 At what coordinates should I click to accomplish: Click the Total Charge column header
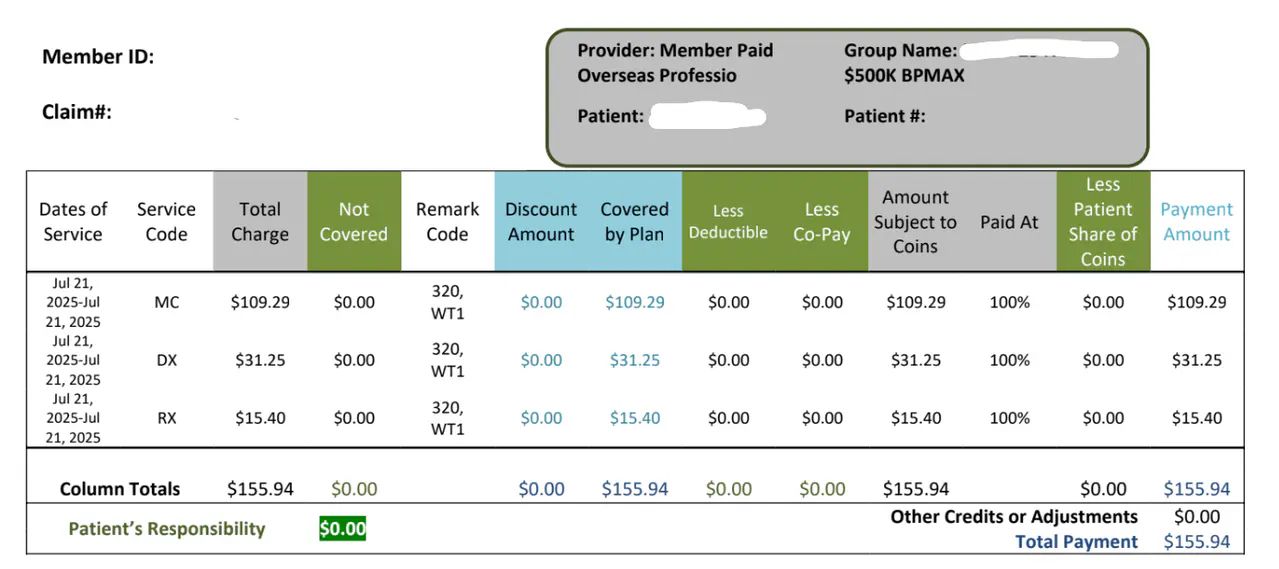point(260,222)
